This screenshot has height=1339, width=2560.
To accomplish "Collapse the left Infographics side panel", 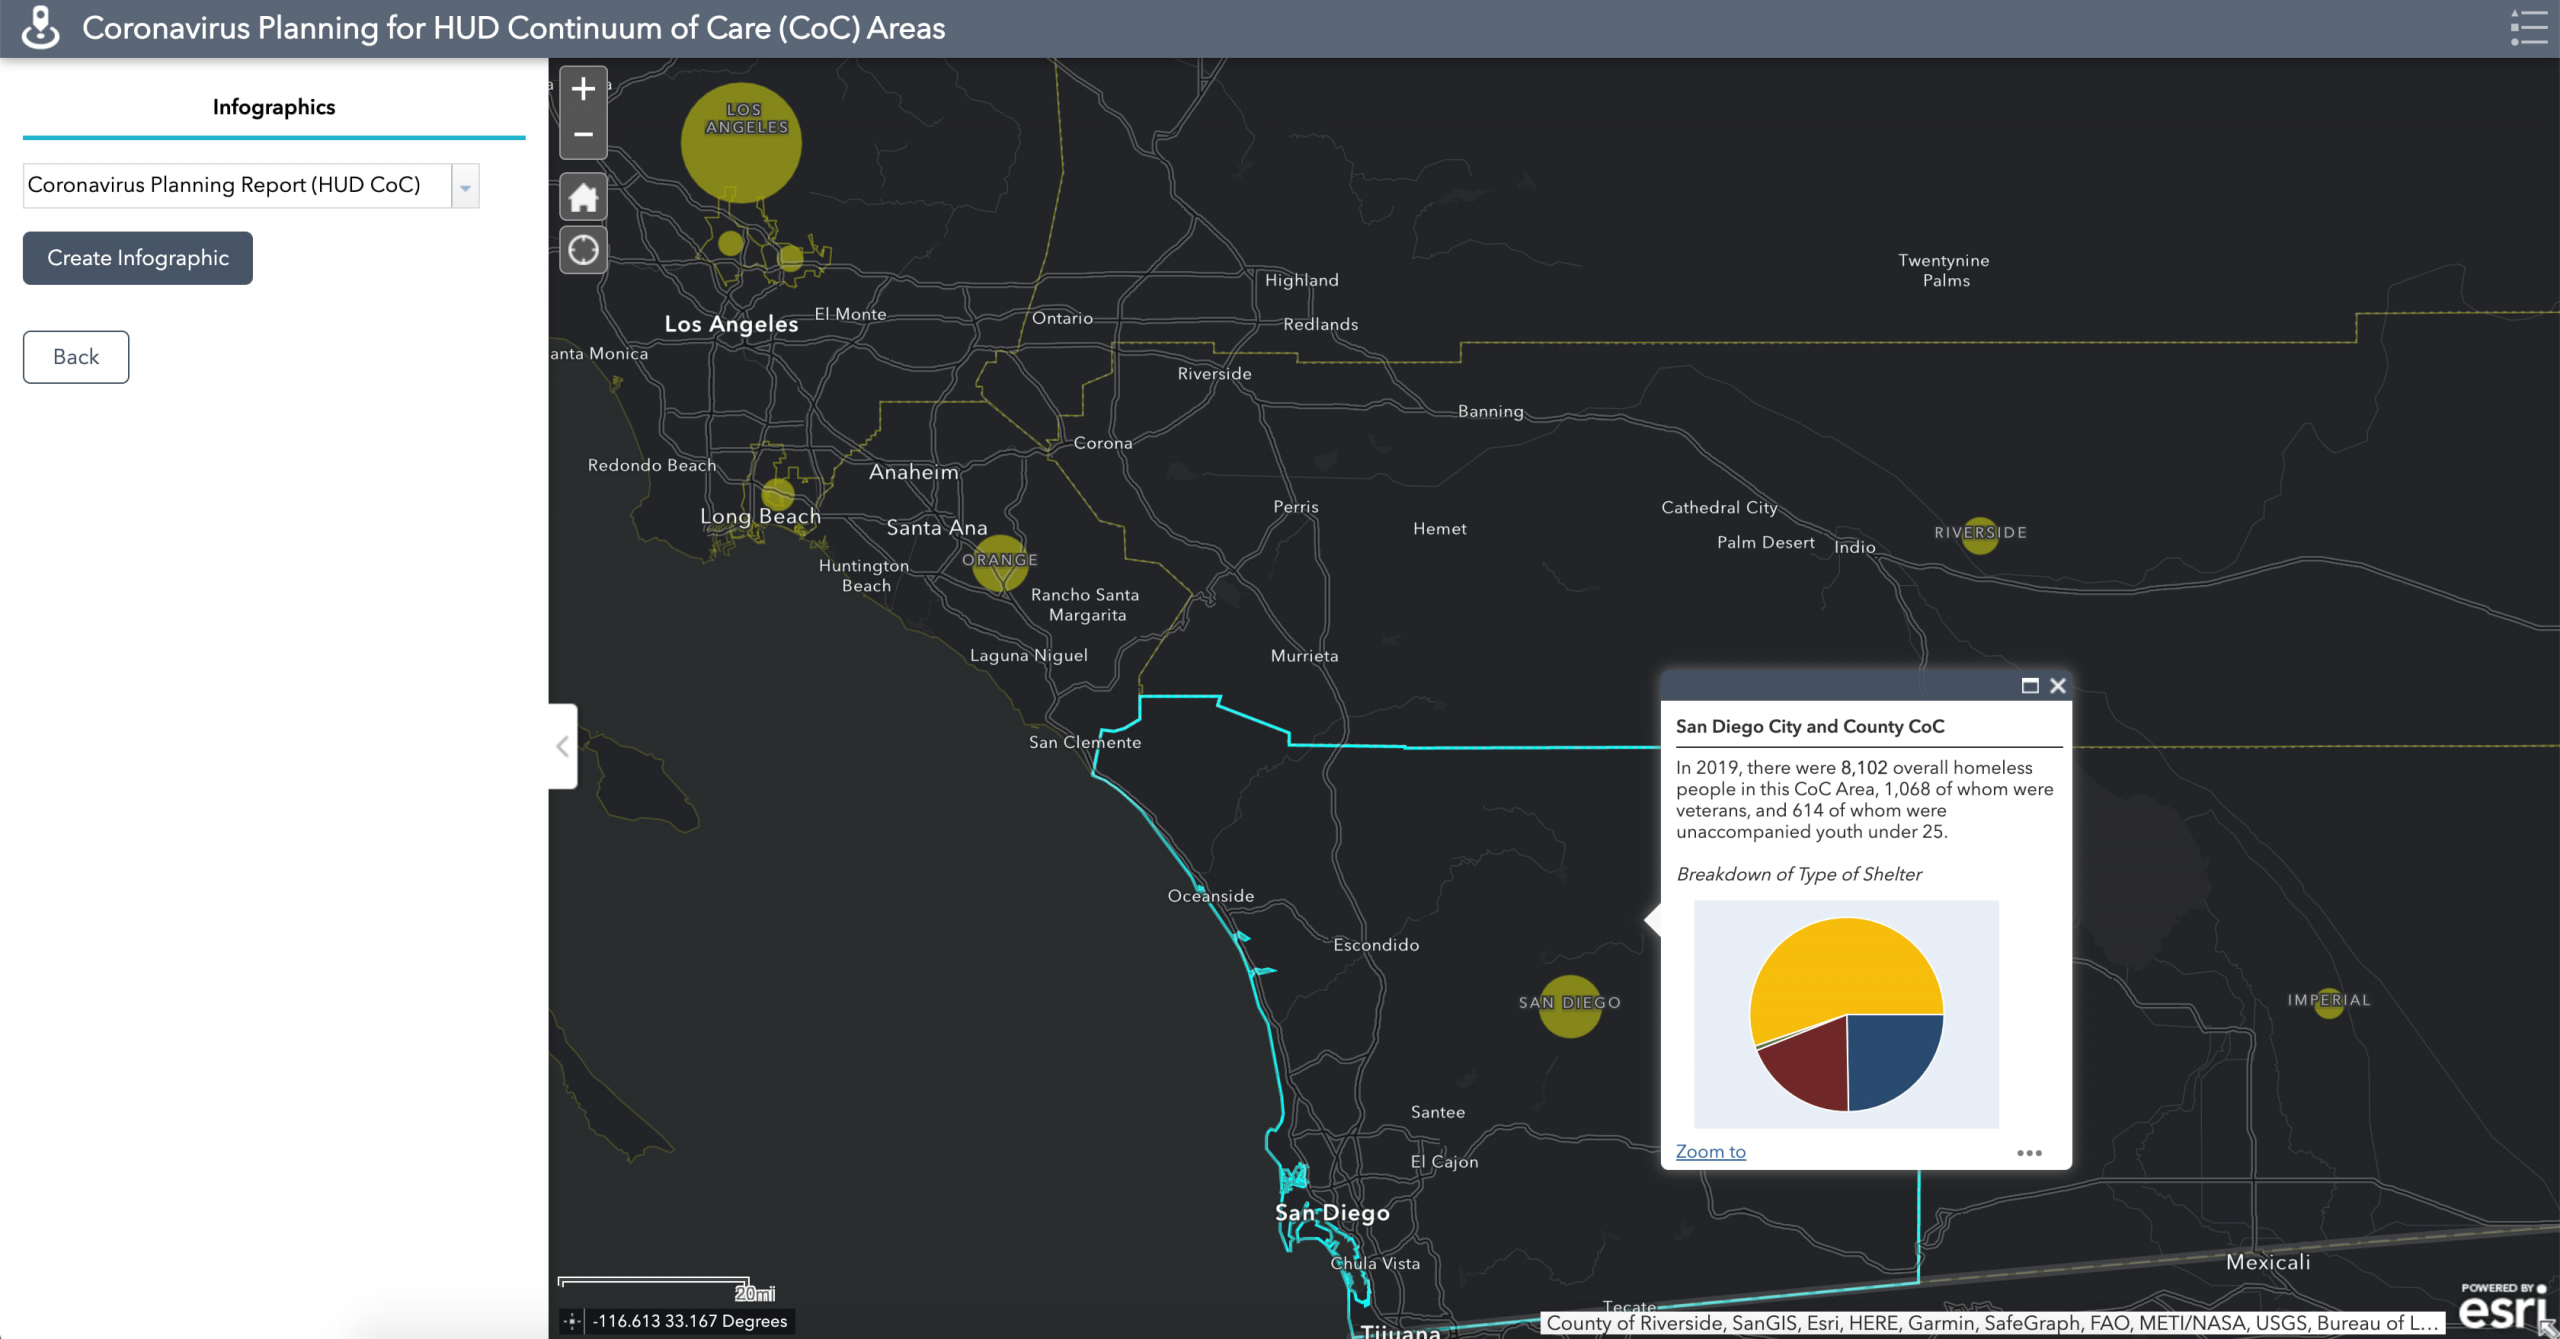I will 563,746.
